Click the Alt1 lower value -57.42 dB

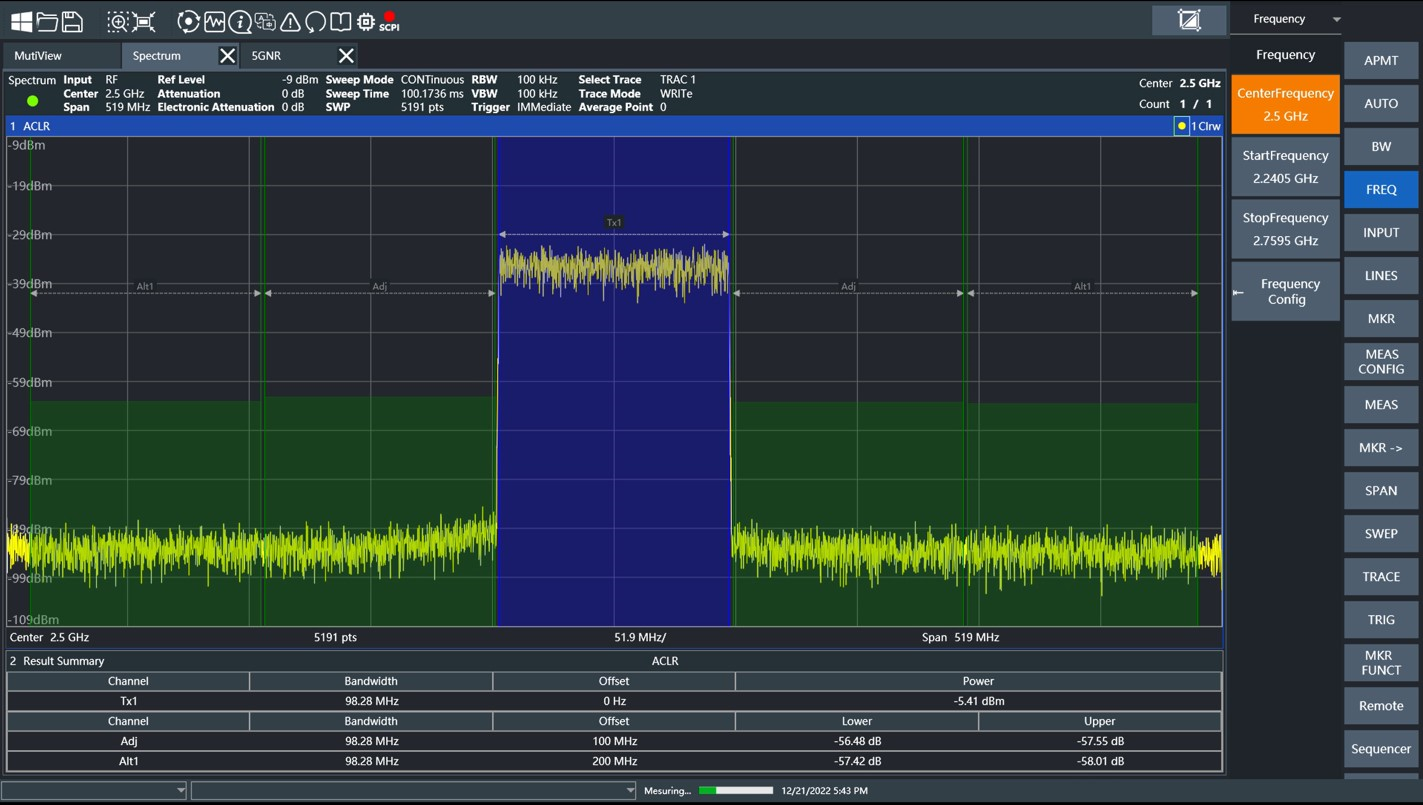click(x=857, y=761)
